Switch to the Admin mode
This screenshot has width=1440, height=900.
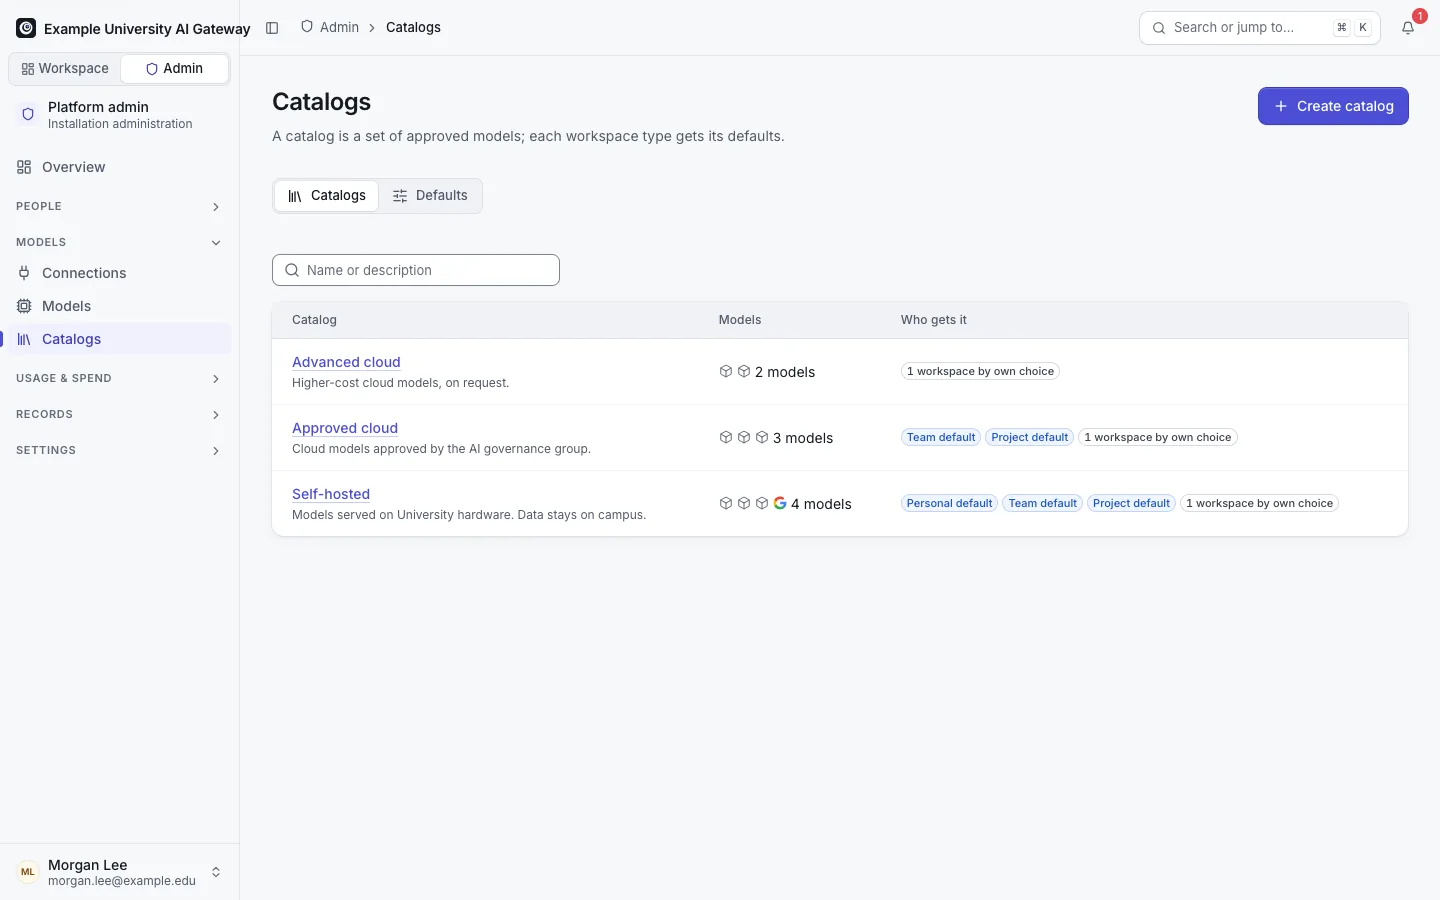(174, 68)
